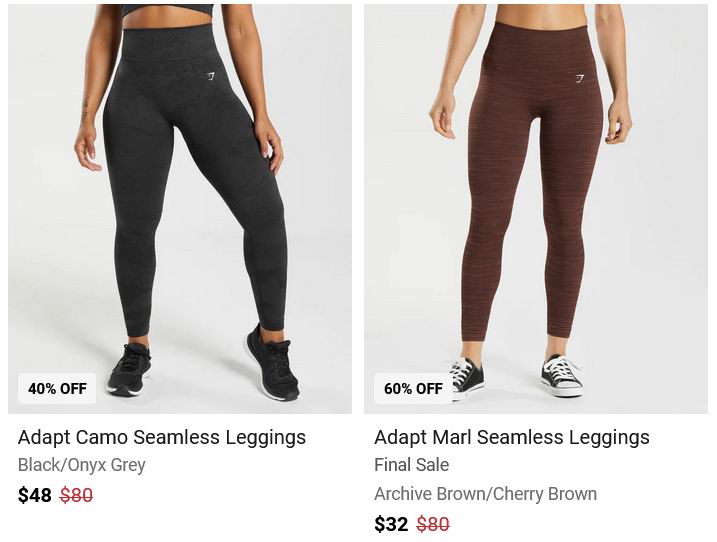Open the Adapt Camo Seamless Leggings product image

180,209
